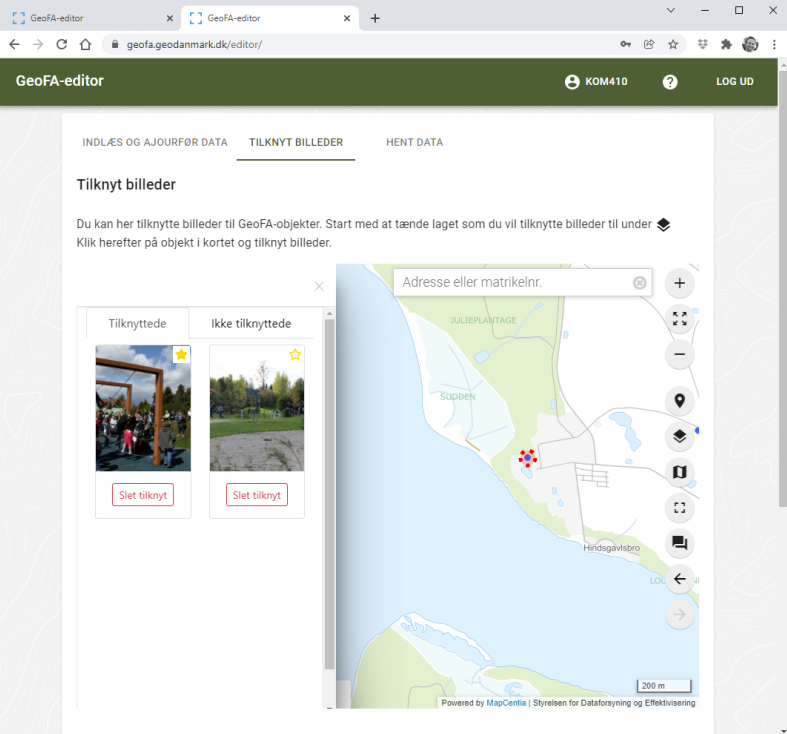Switch to Ikke tilknyttede tab
This screenshot has height=734, width=787.
tap(251, 323)
